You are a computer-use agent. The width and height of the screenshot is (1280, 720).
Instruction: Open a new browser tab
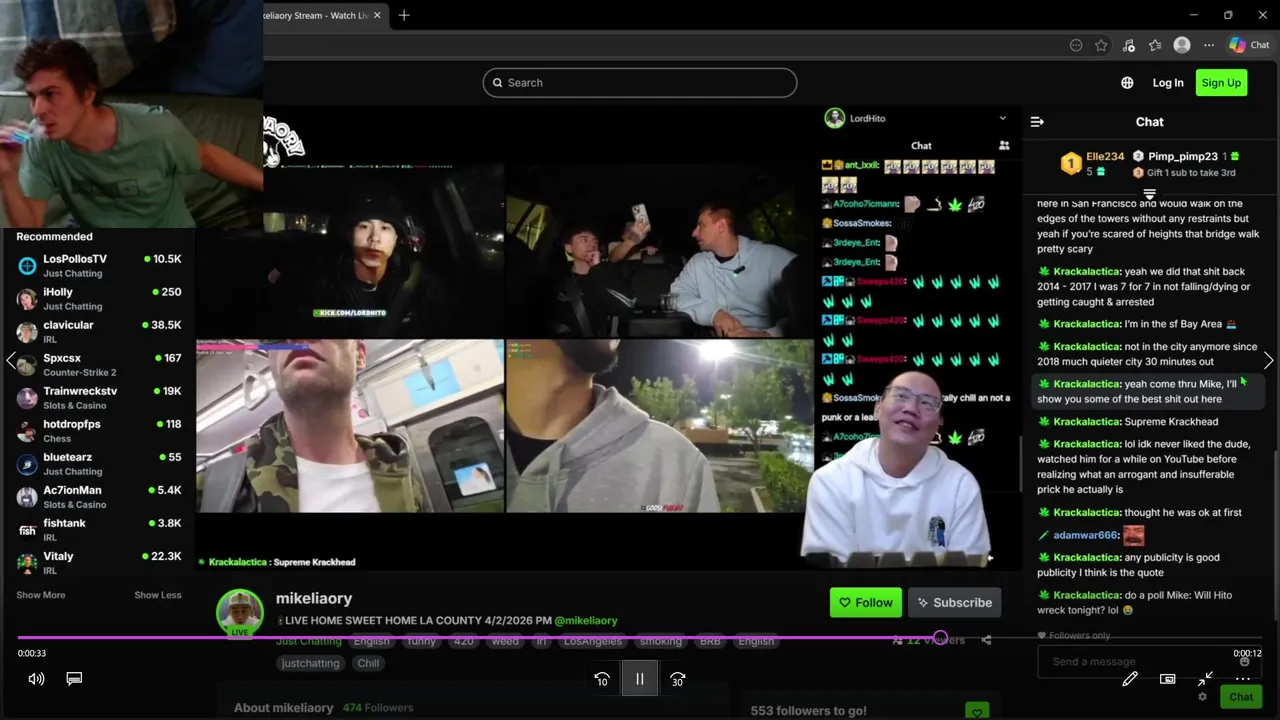tap(404, 15)
